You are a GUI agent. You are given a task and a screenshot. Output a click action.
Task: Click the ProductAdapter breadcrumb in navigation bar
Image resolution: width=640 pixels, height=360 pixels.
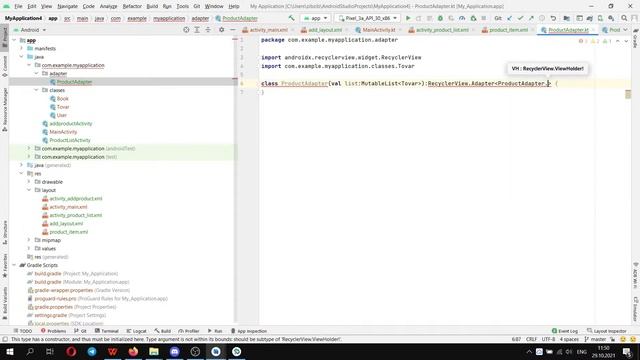click(x=237, y=18)
